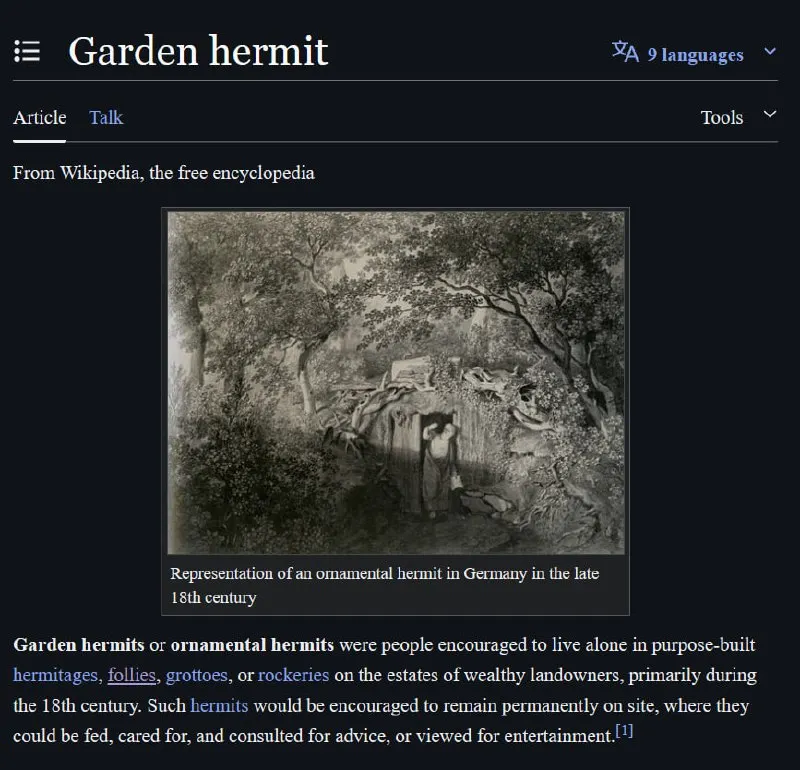
Task: Click the Garden hermit page title
Action: tap(198, 51)
